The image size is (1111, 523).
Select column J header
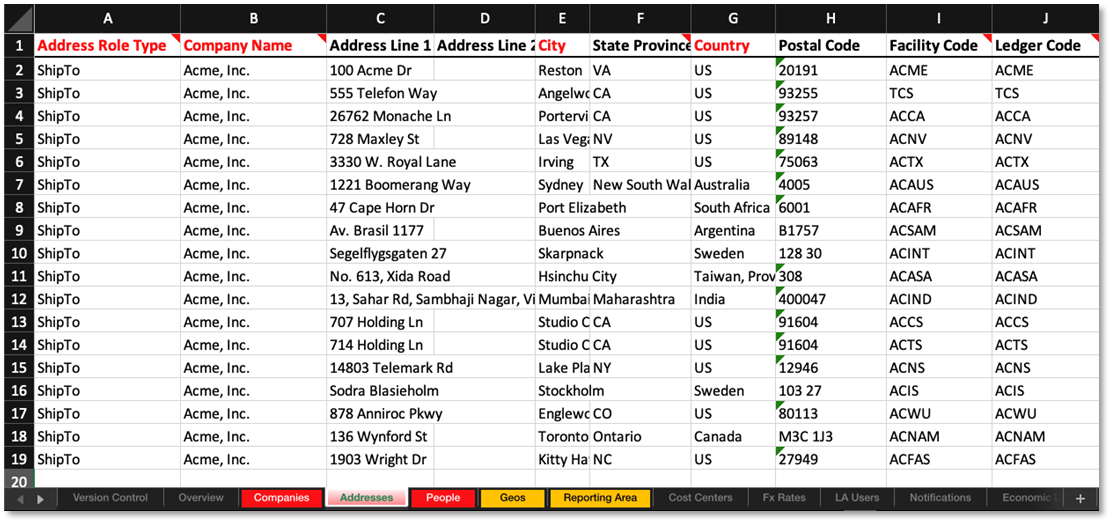click(x=1045, y=19)
